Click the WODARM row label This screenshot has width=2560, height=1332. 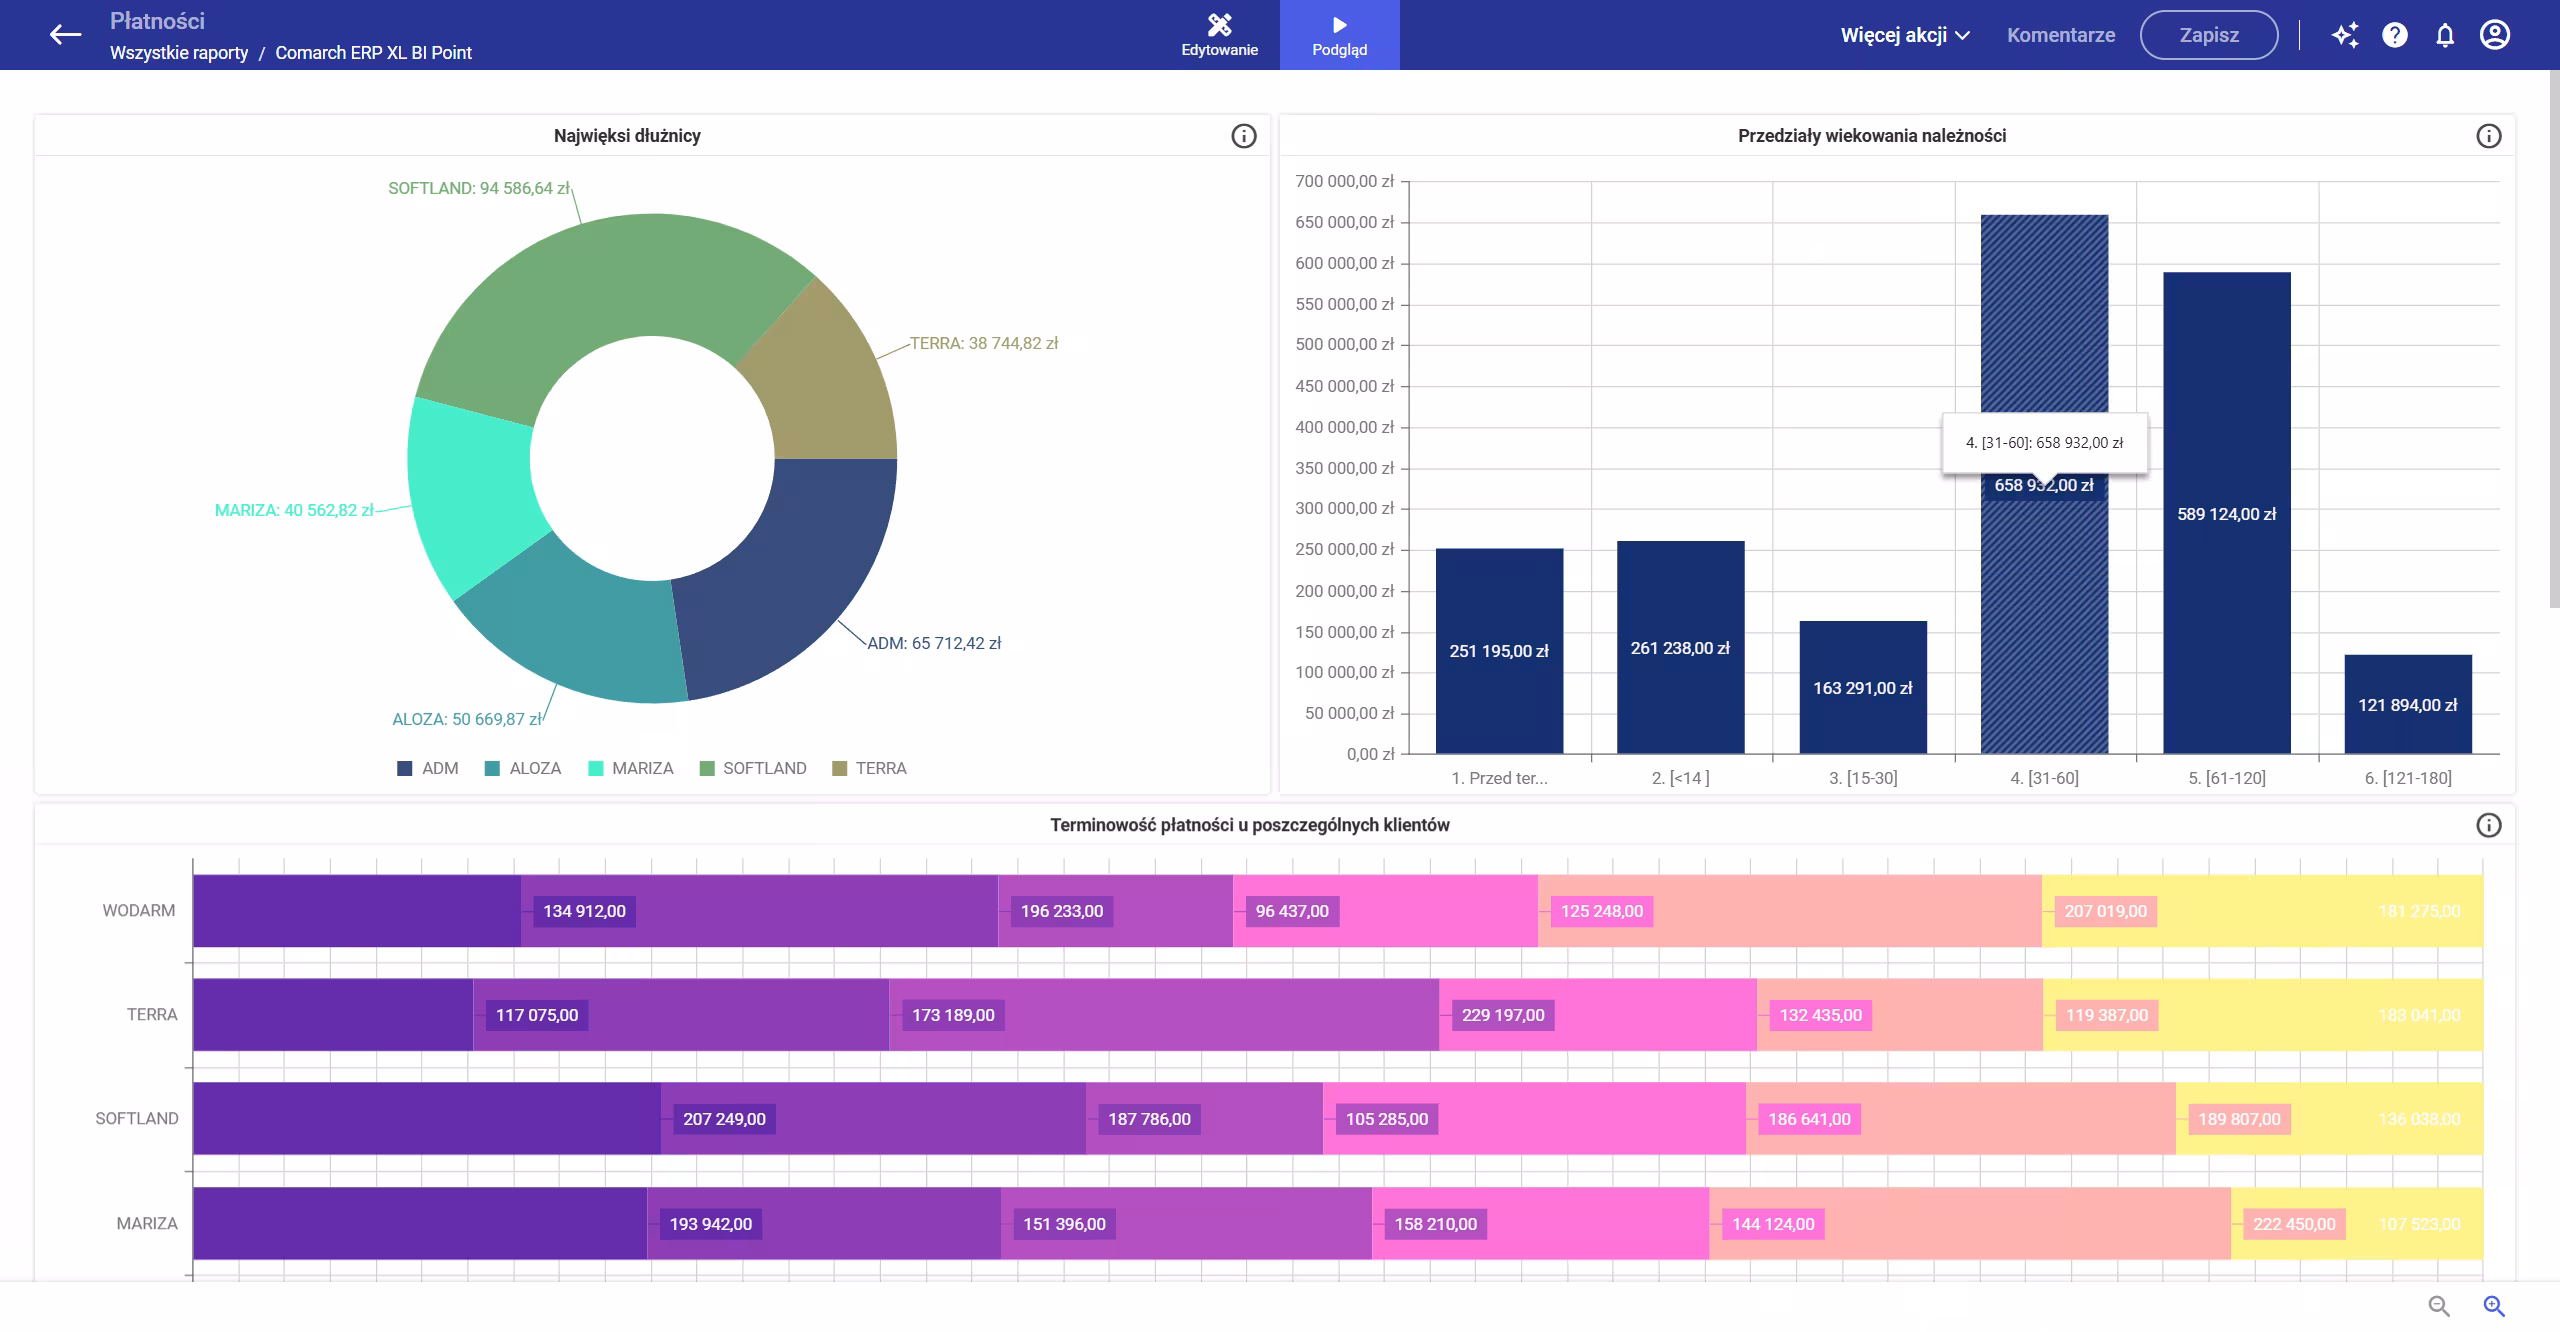coord(139,911)
